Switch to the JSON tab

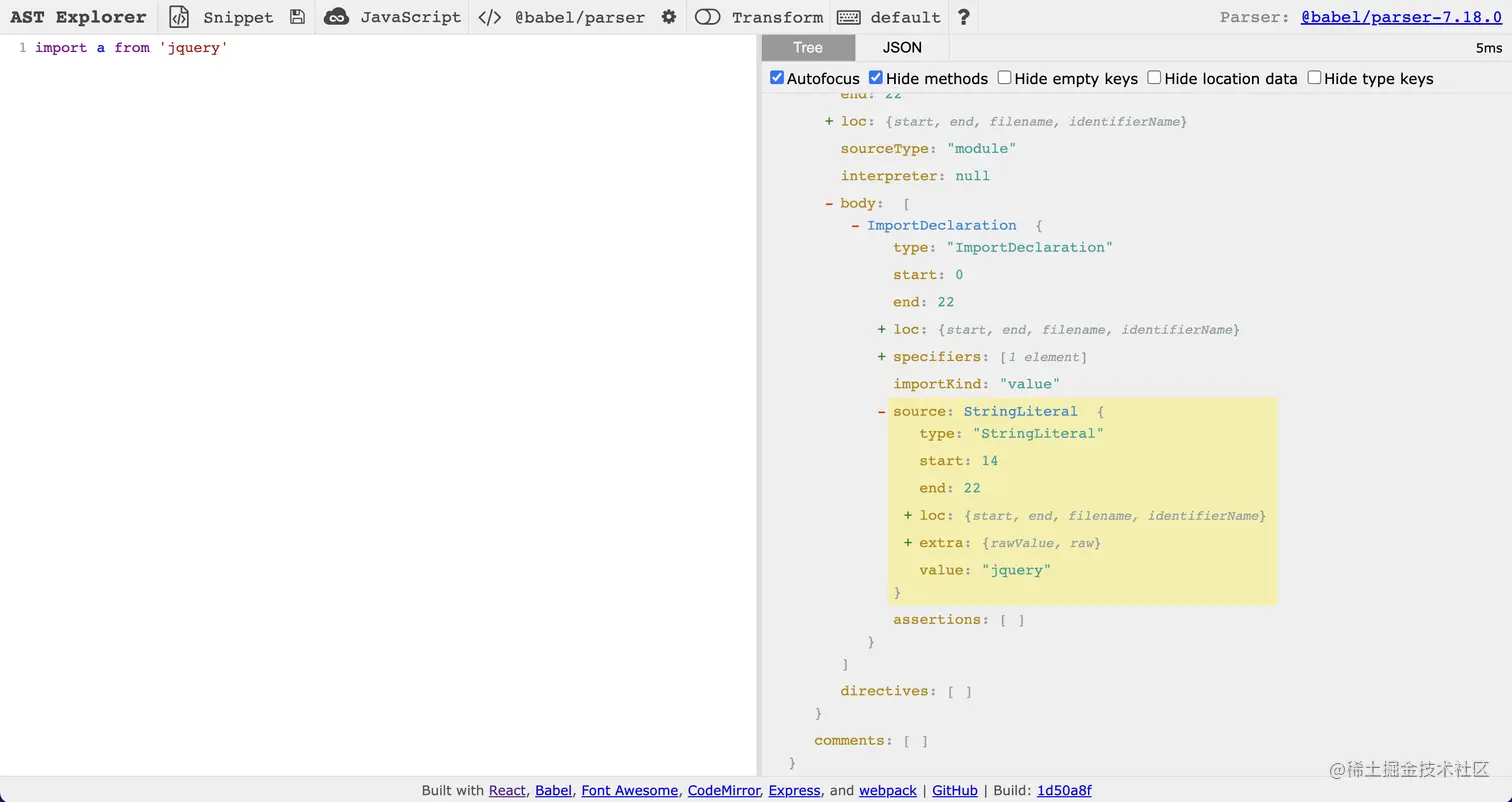pyautogui.click(x=902, y=47)
